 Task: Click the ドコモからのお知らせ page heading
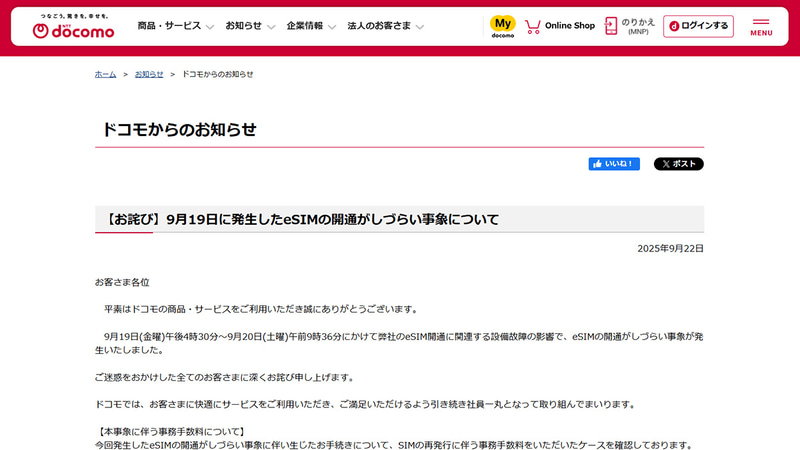180,130
